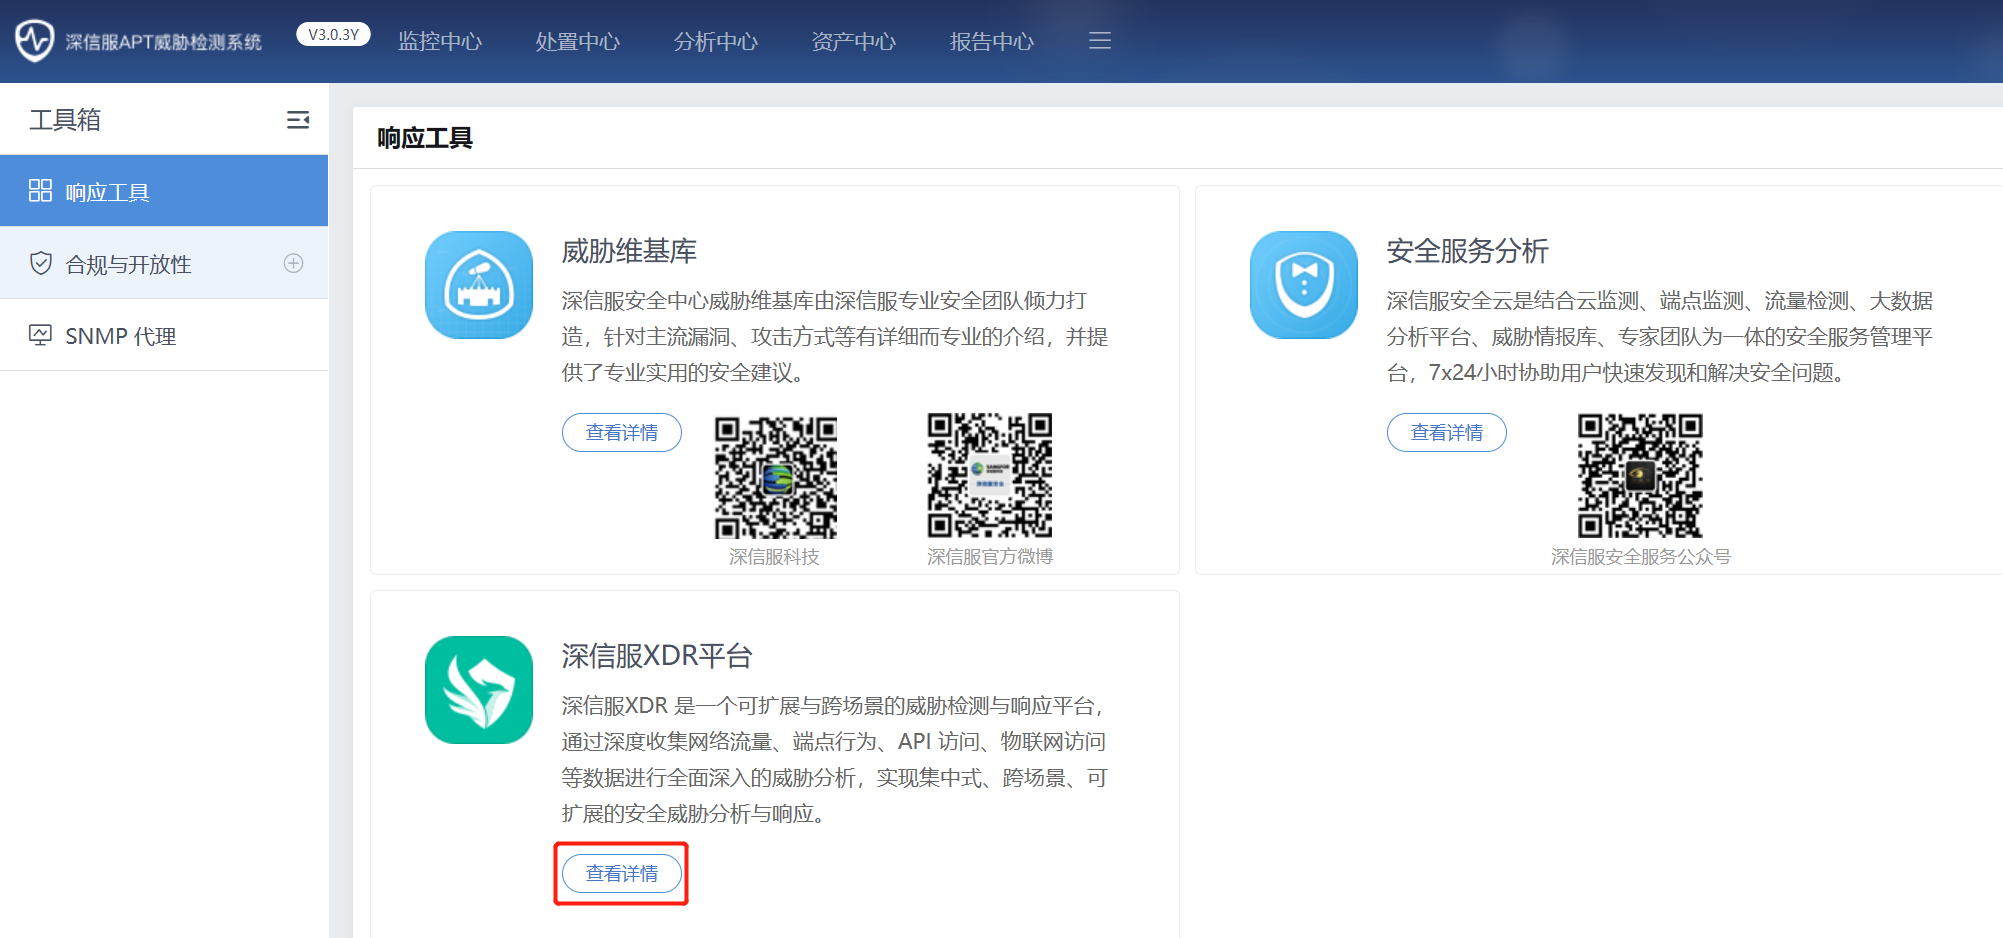
Task: Click the green 深信服XDR平台 app icon
Action: coord(478,690)
